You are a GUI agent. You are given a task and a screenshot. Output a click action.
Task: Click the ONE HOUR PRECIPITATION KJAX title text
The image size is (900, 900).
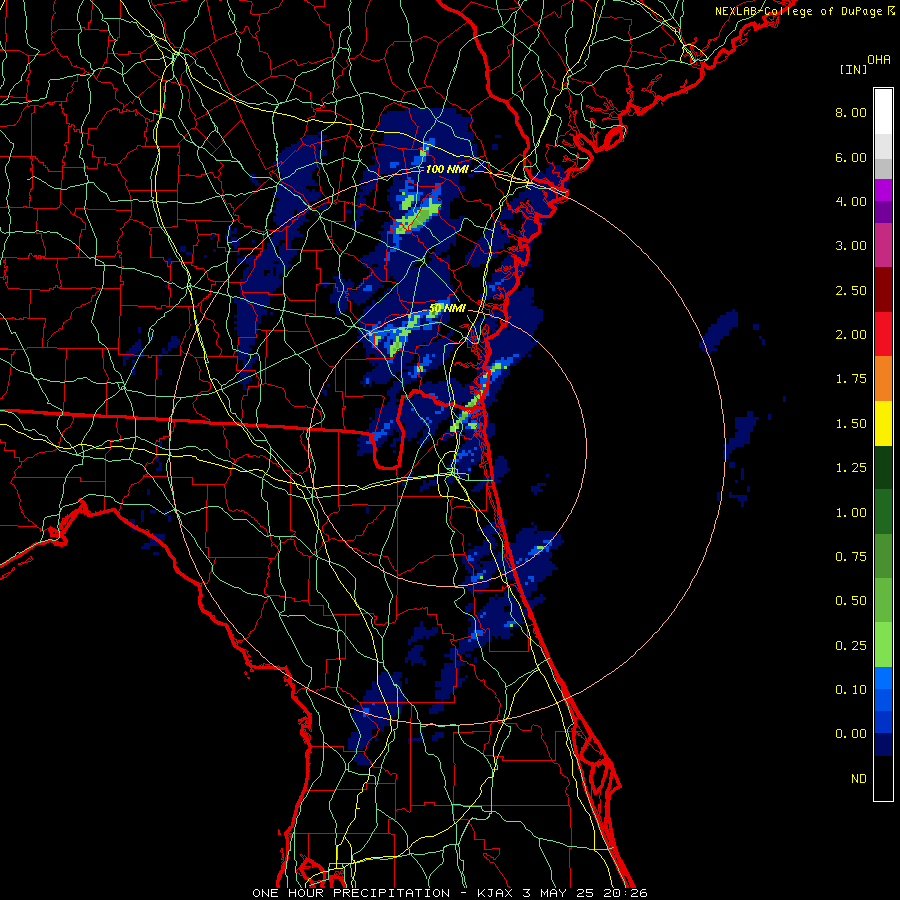coord(450,893)
